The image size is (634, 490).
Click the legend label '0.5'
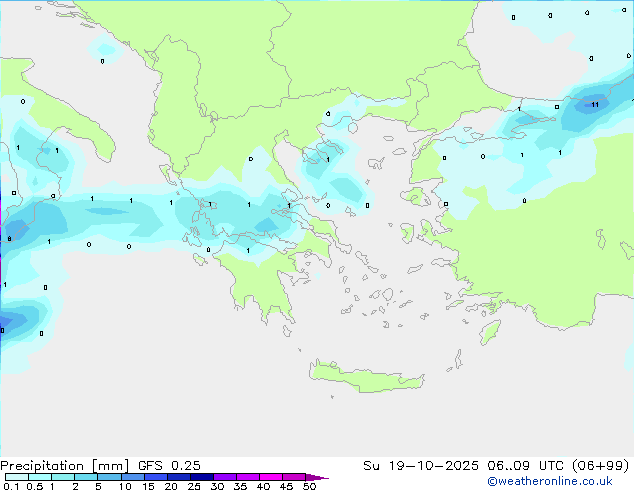[34, 486]
